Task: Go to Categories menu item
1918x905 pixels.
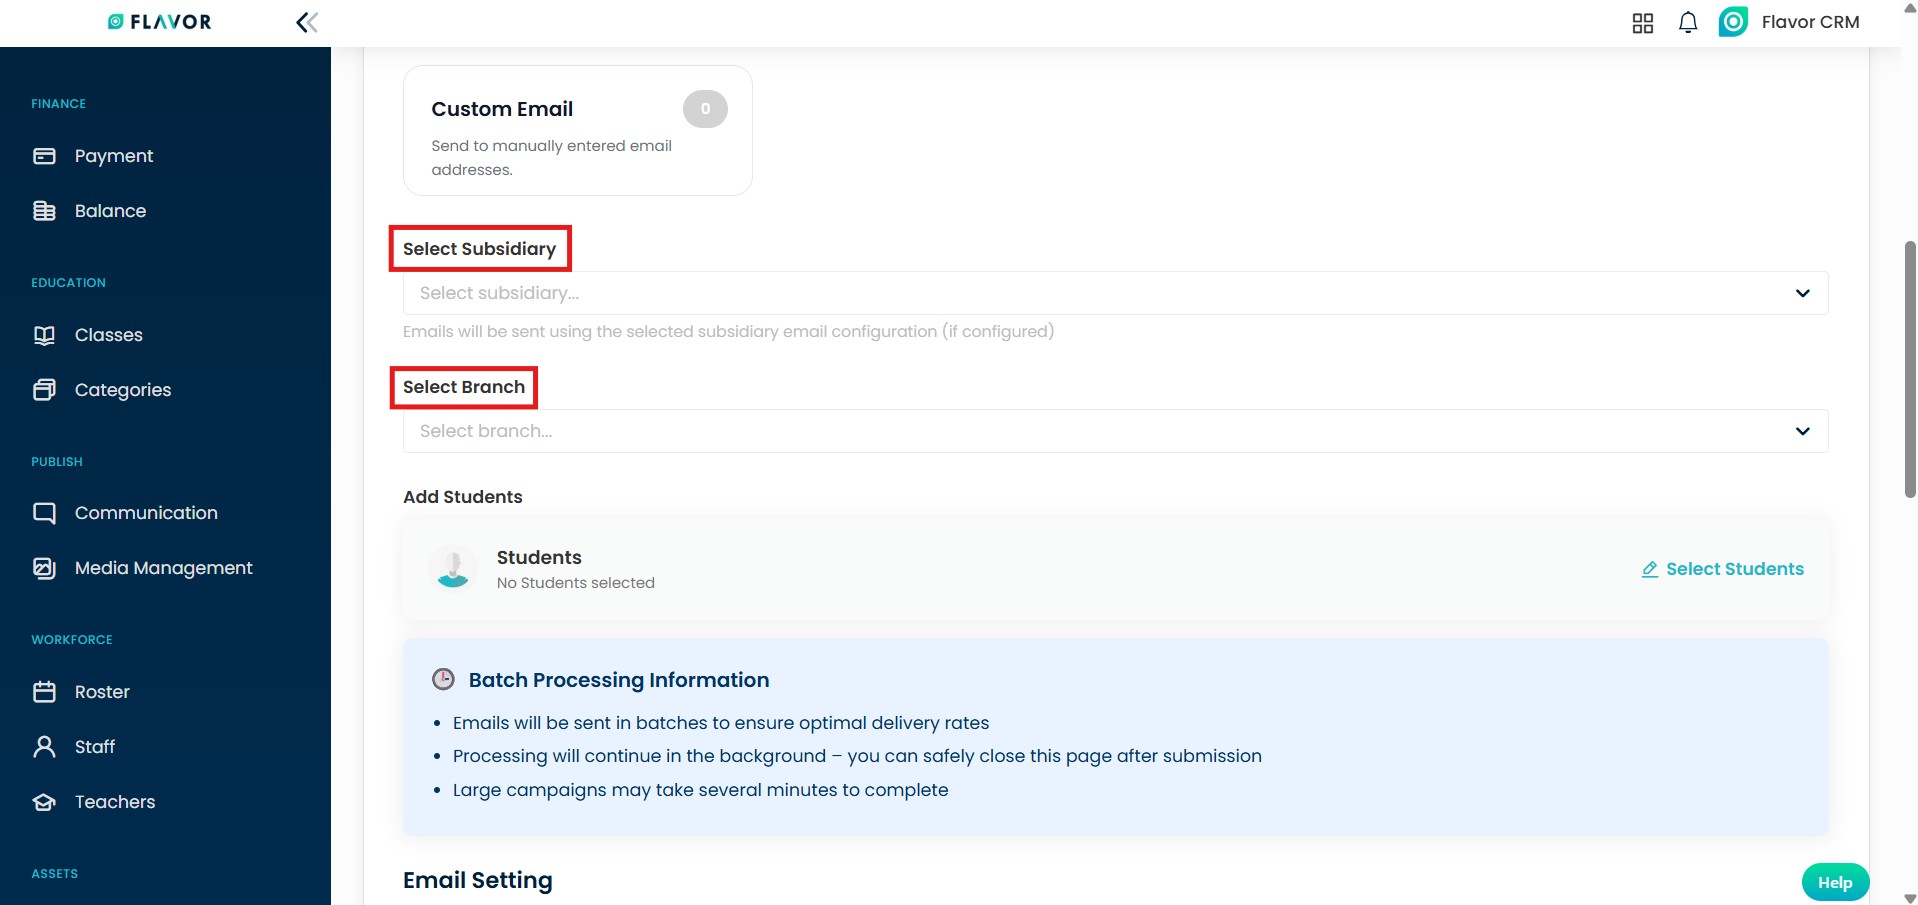Action: point(122,390)
